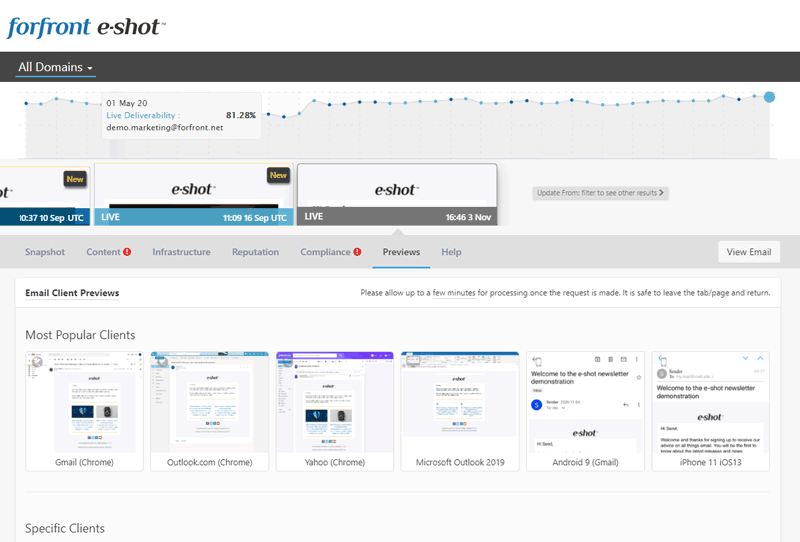The image size is (800, 542).
Task: Click the red alert icon on Content tab
Action: coord(127,252)
